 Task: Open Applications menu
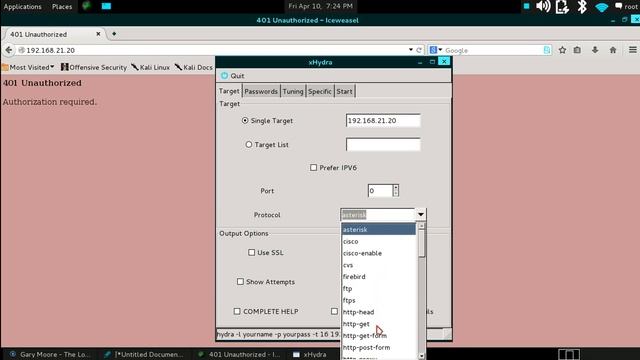click(22, 7)
